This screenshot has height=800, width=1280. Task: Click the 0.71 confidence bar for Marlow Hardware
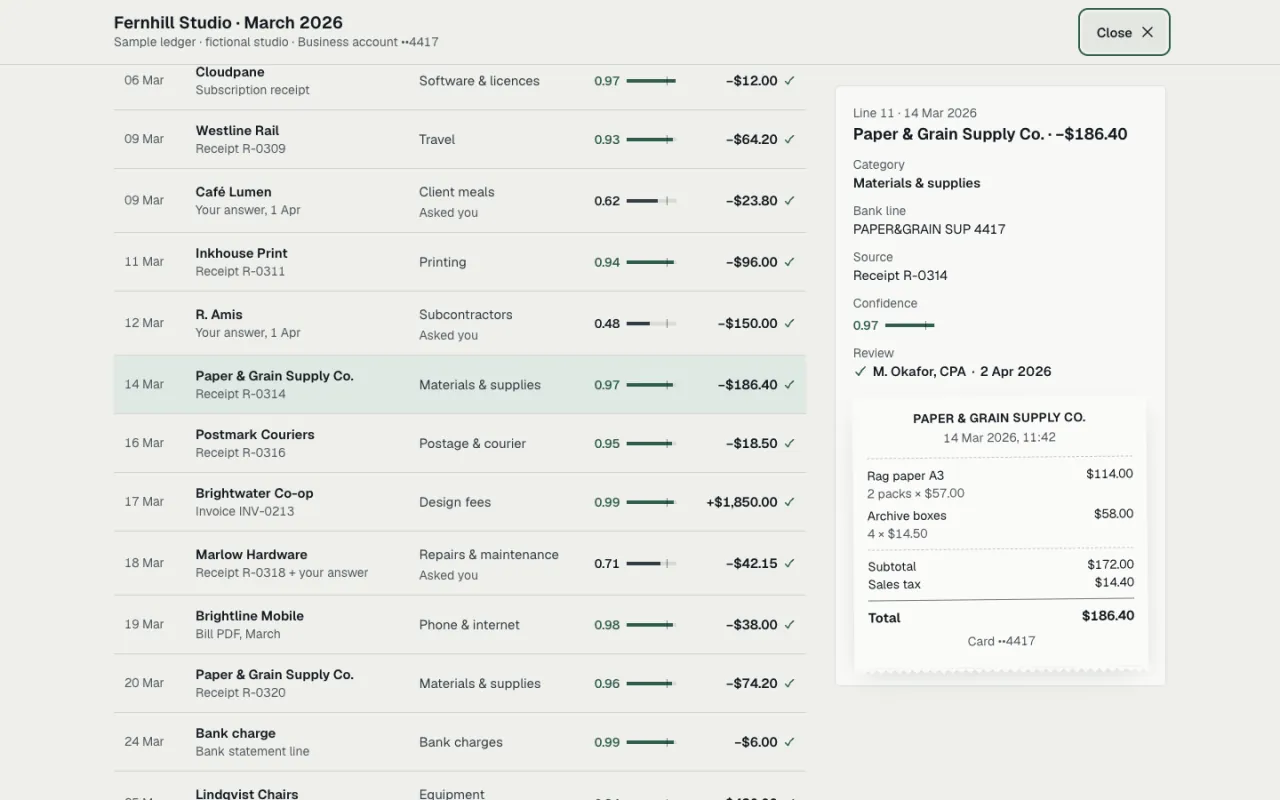tap(651, 564)
